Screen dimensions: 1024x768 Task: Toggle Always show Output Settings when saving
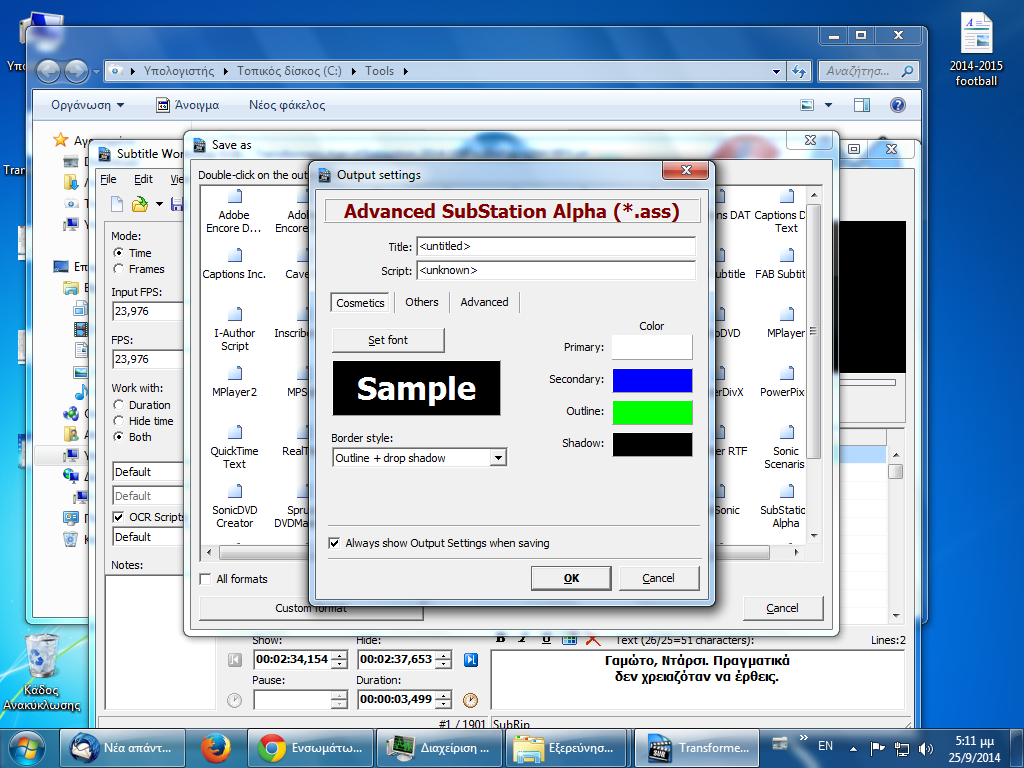click(334, 543)
